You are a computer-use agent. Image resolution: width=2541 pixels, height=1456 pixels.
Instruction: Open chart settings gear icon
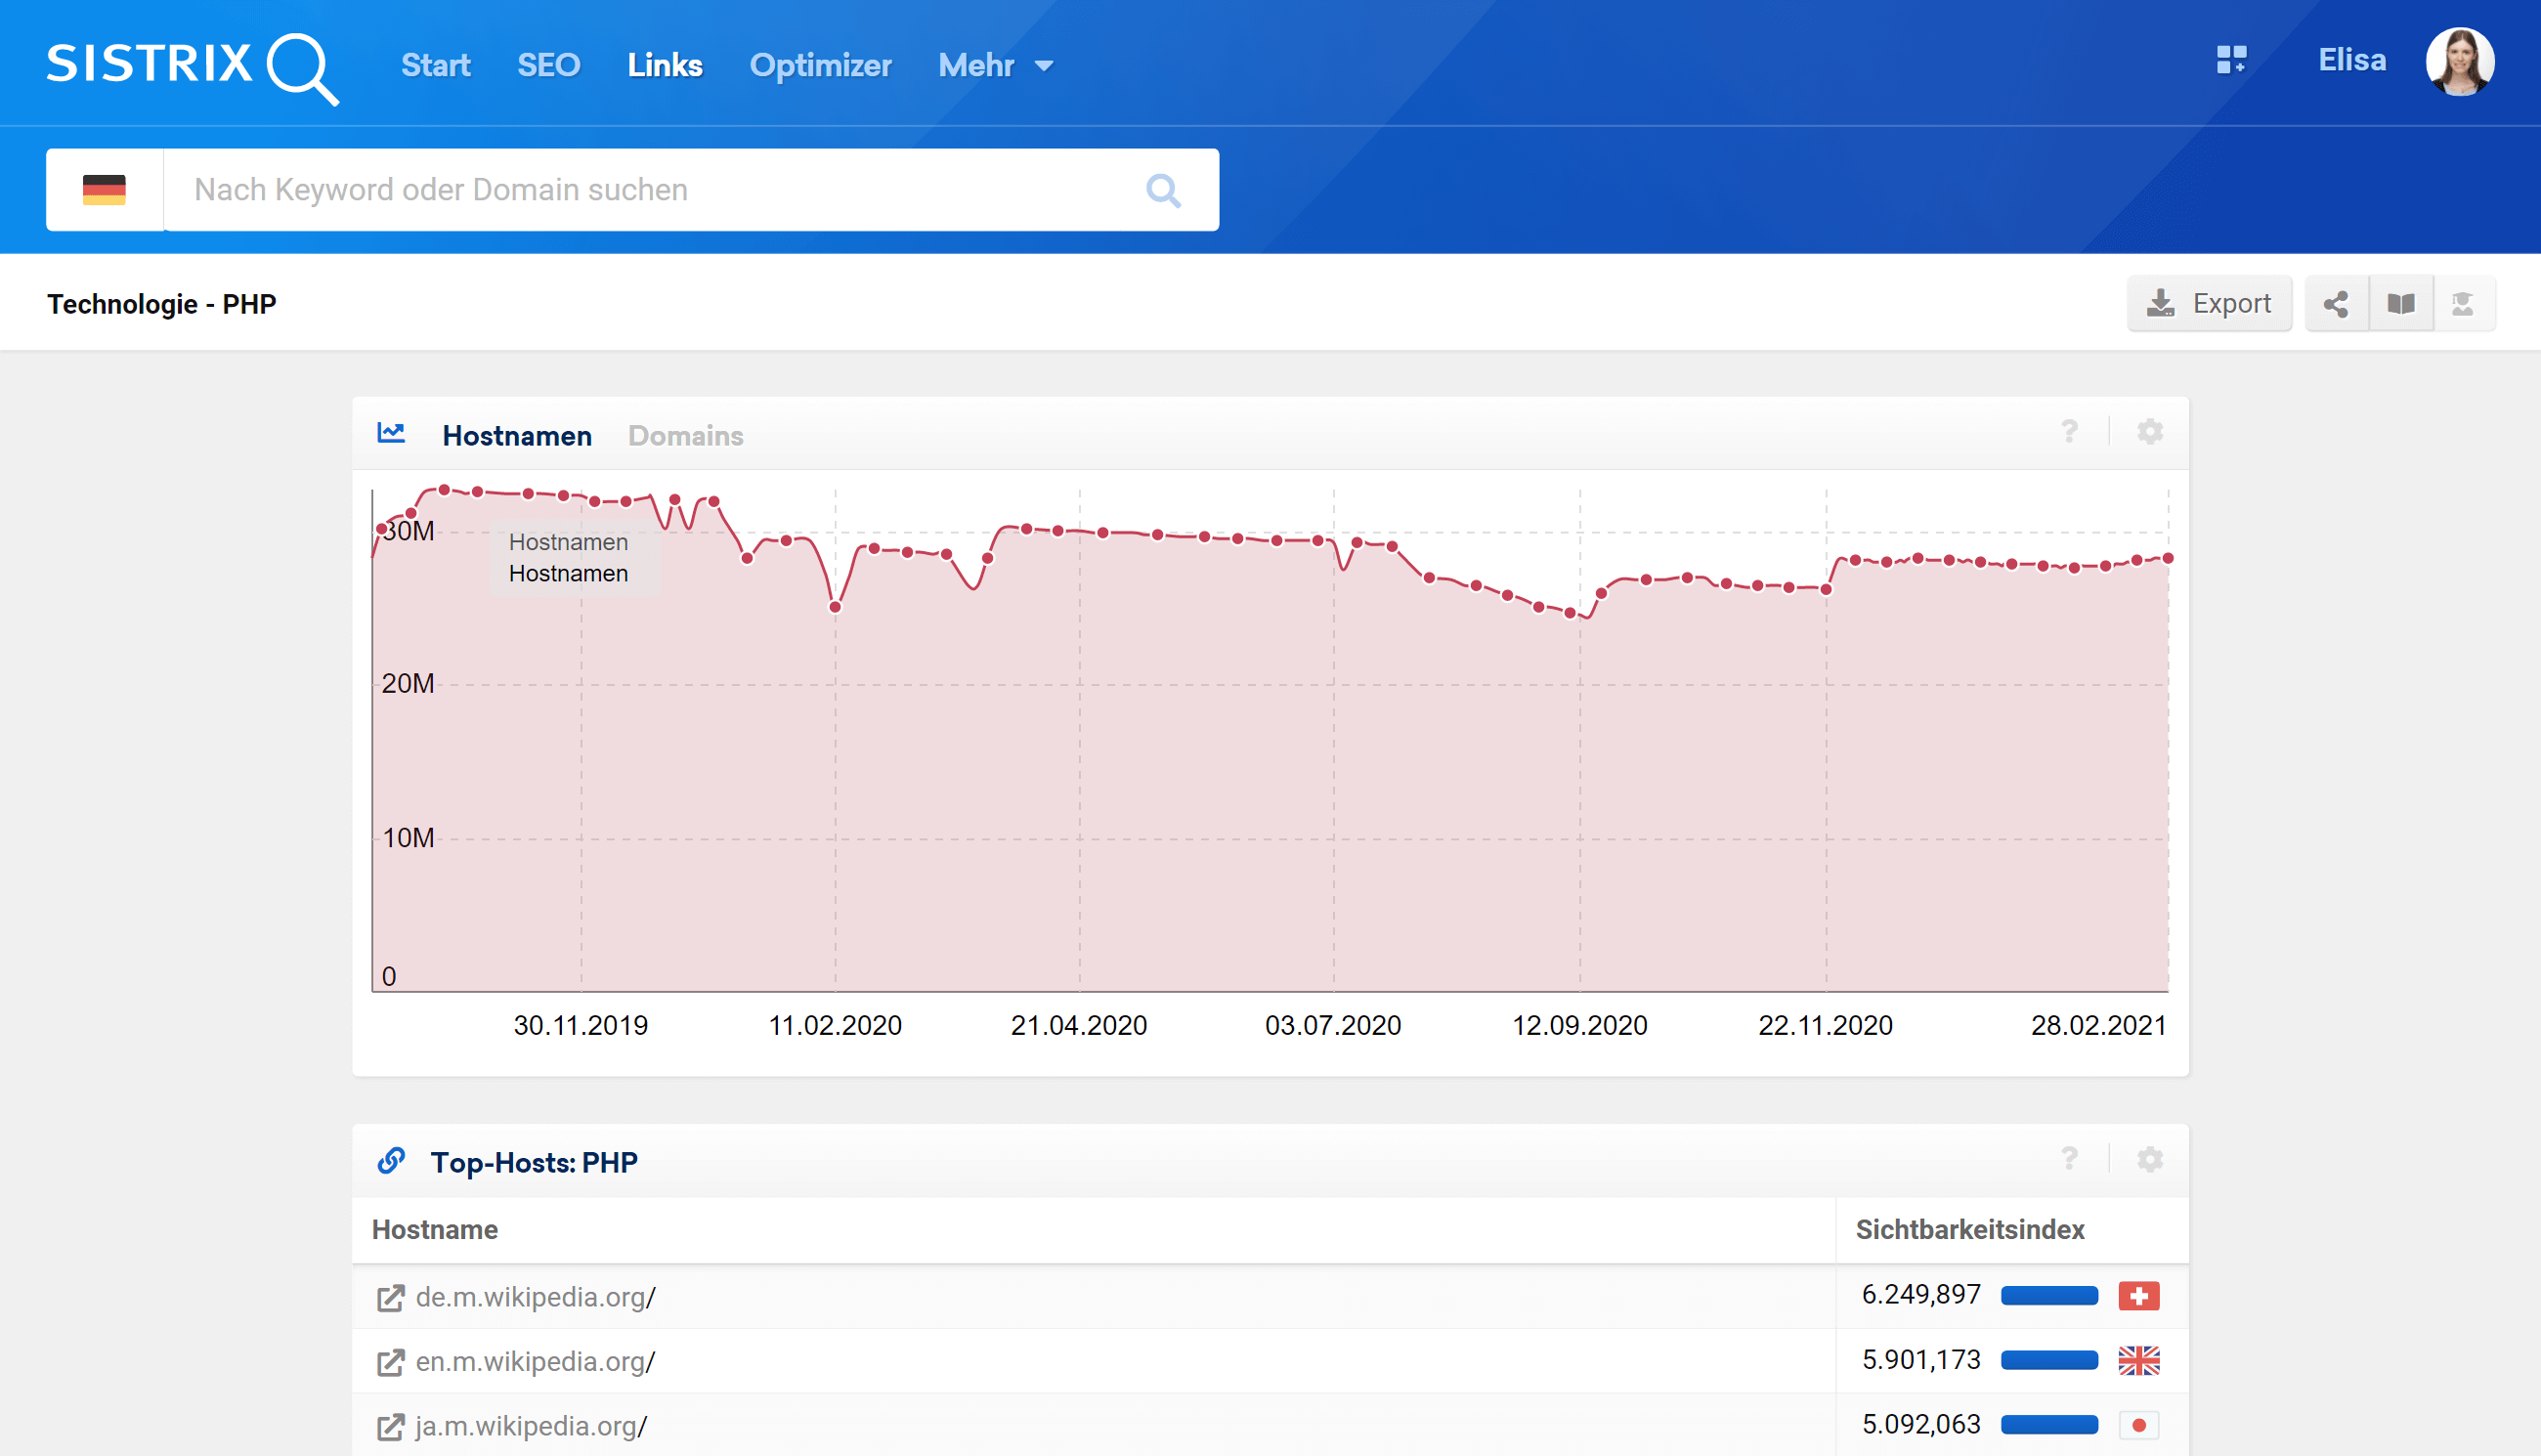pyautogui.click(x=2150, y=432)
